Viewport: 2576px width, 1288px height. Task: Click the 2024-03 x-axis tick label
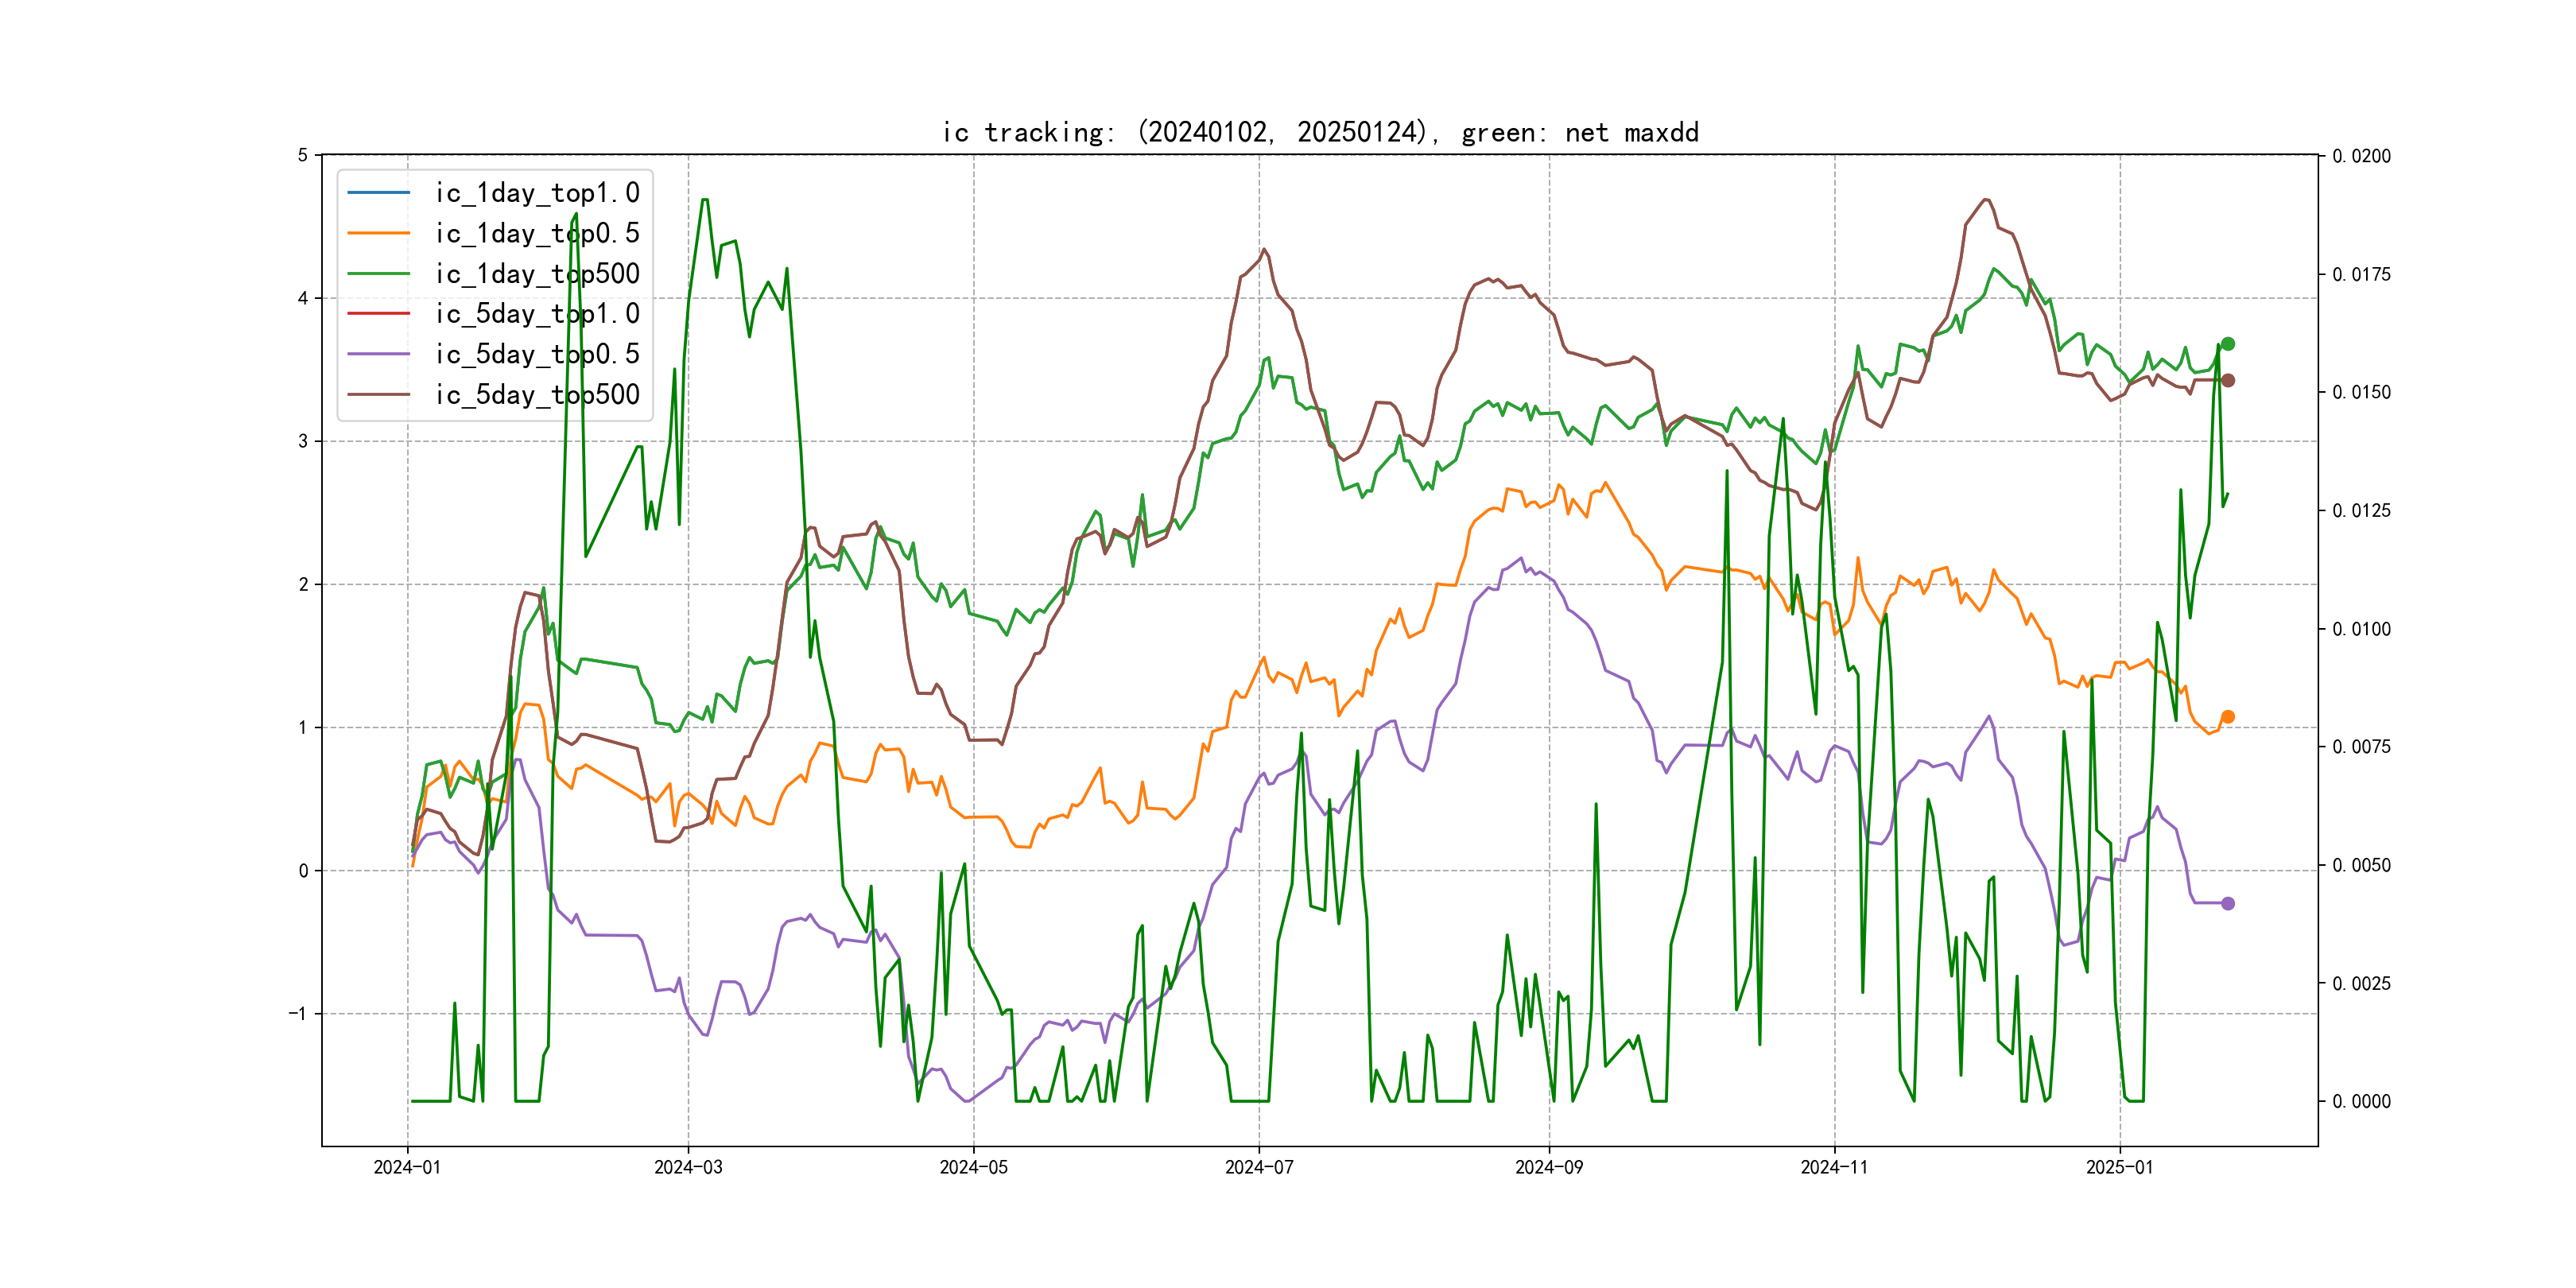(x=688, y=1167)
